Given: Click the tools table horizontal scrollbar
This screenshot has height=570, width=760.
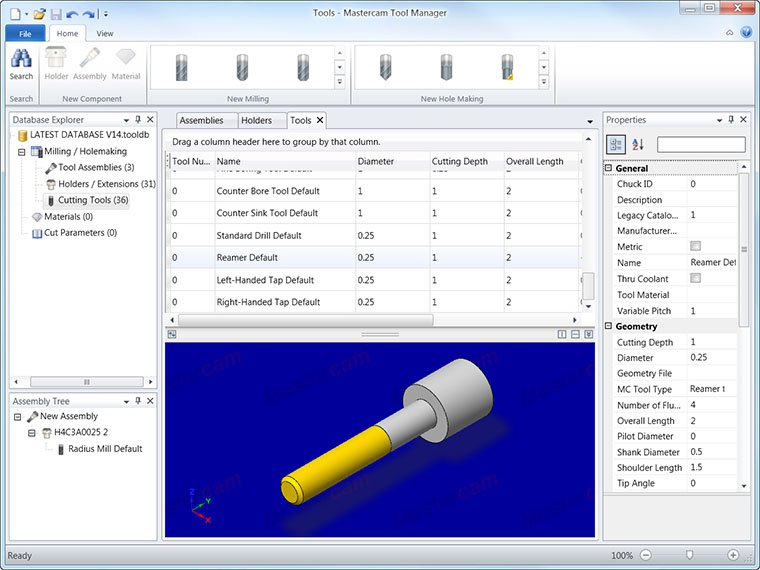Looking at the screenshot, I should [x=305, y=320].
